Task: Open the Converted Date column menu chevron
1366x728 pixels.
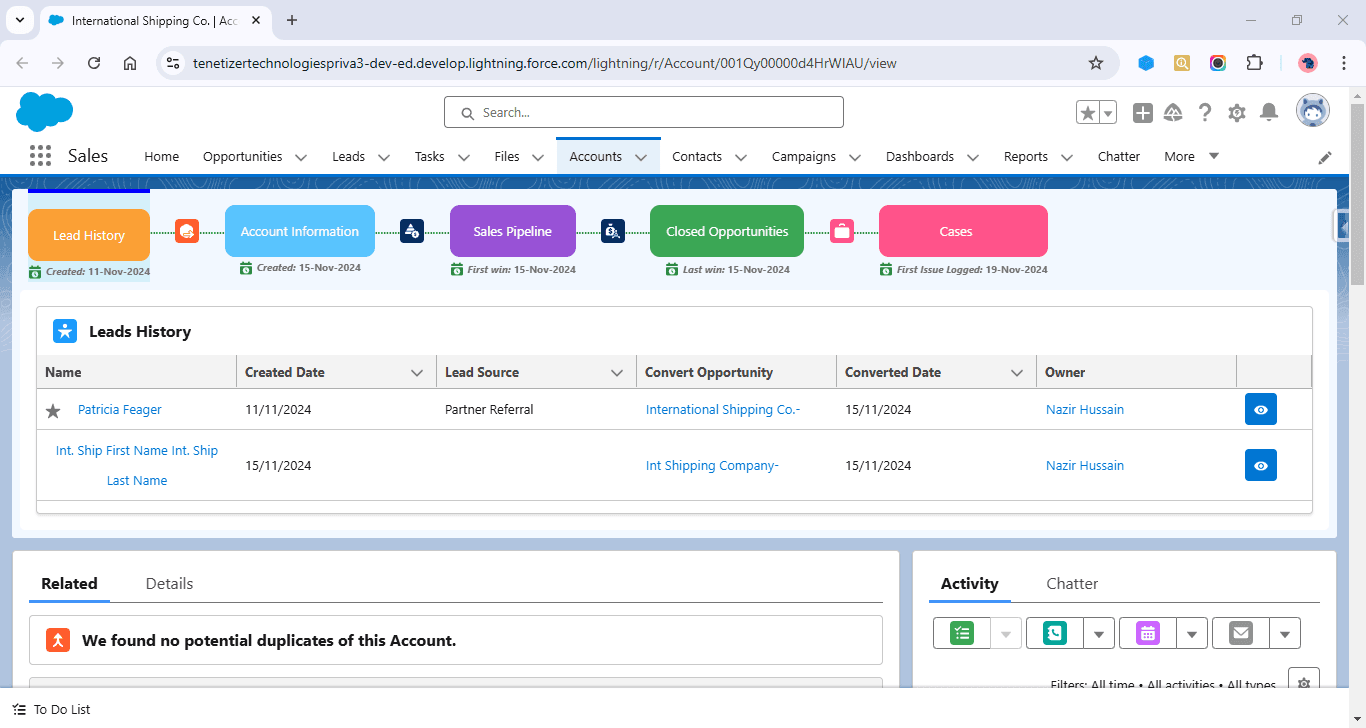Action: click(1017, 372)
